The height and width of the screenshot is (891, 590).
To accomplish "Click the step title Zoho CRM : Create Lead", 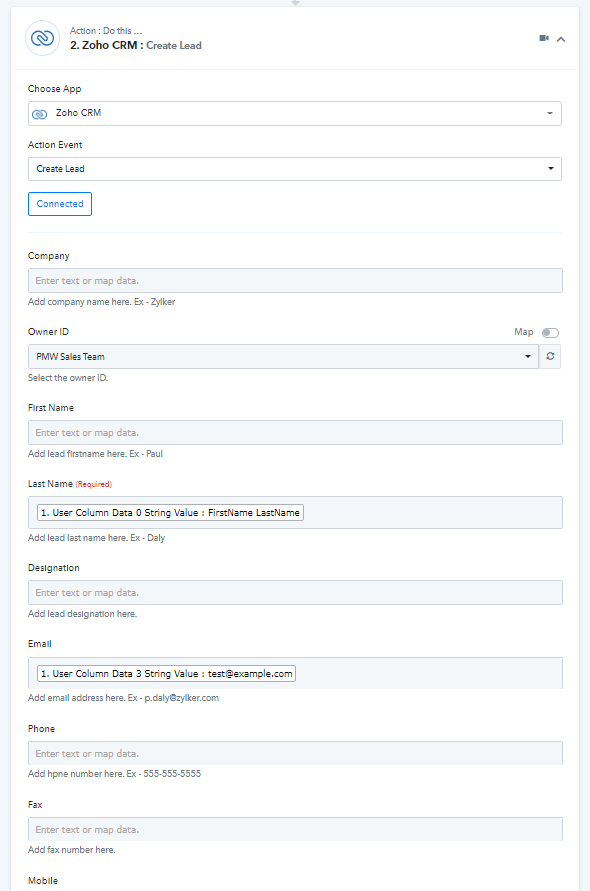I will [136, 45].
